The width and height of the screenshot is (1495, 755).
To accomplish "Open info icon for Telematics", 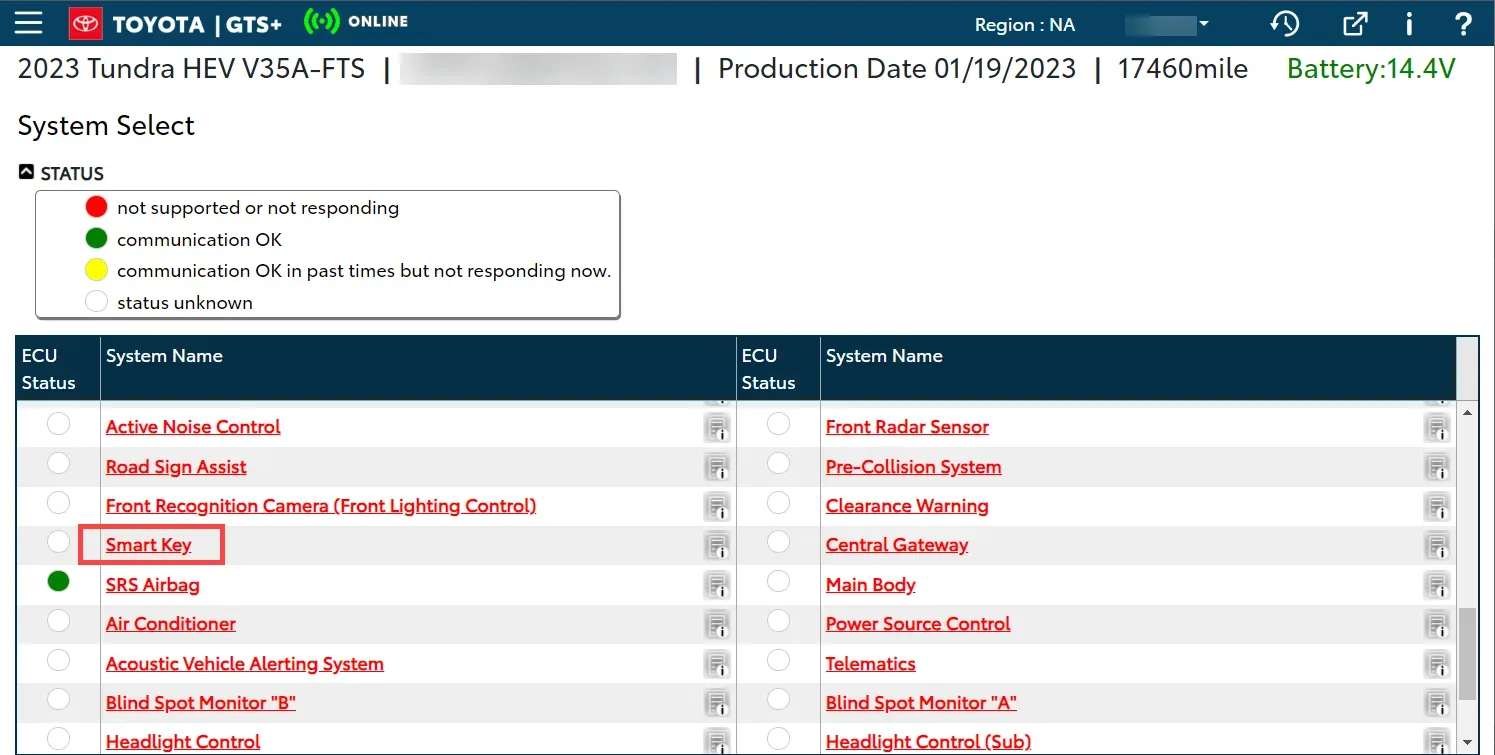I will click(x=1437, y=664).
